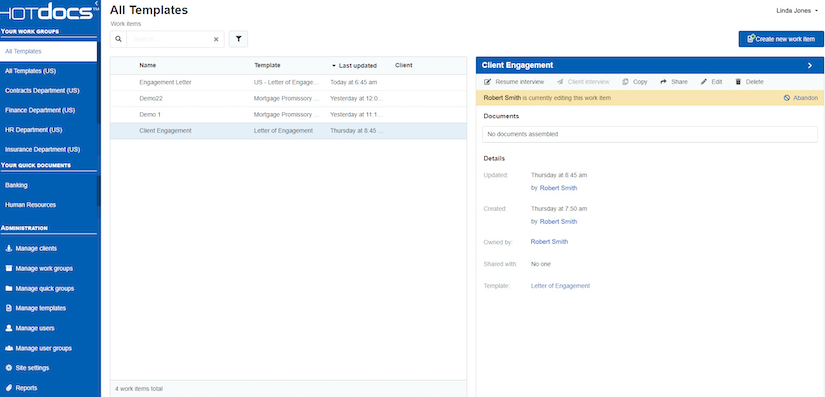Click the HotDocs logo
The image size is (825, 397).
[x=48, y=12]
